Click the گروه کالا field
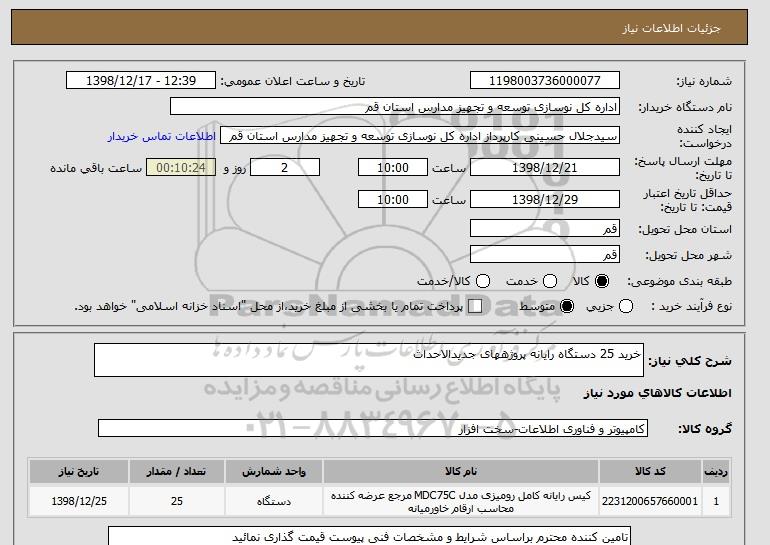The height and width of the screenshot is (545, 770). (x=373, y=428)
